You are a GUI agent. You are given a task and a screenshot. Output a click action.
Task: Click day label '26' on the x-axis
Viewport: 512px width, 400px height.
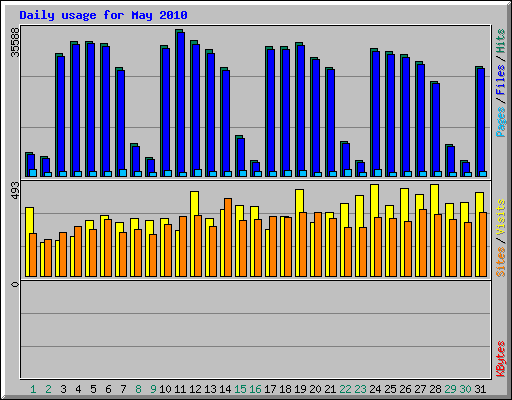[x=405, y=389]
